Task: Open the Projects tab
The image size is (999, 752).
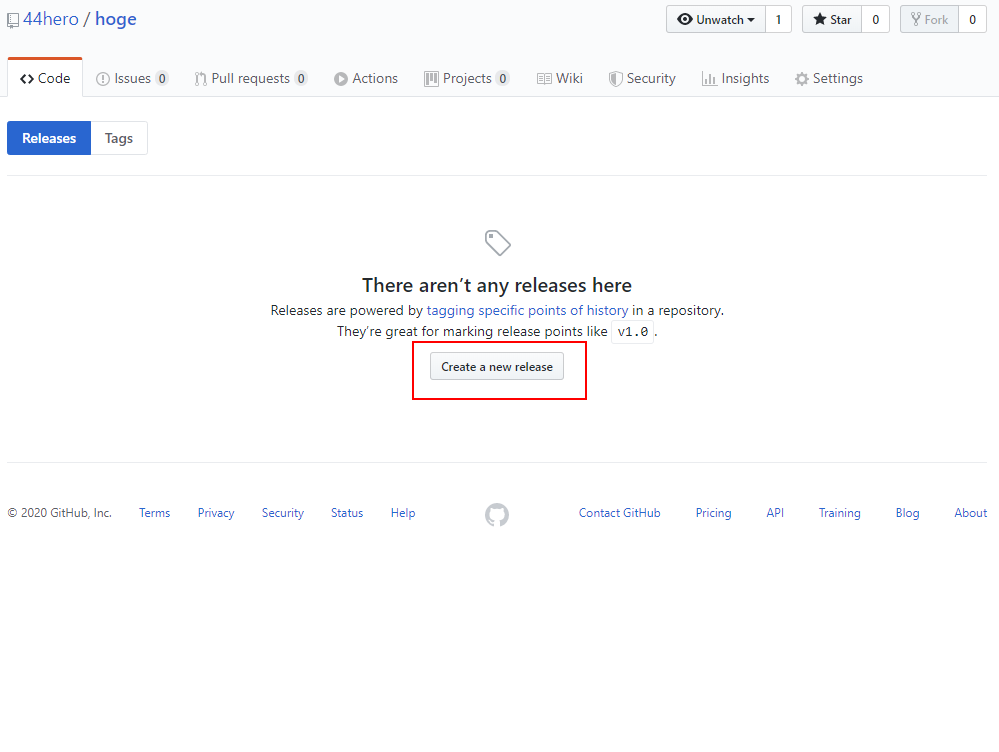Action: pos(466,78)
